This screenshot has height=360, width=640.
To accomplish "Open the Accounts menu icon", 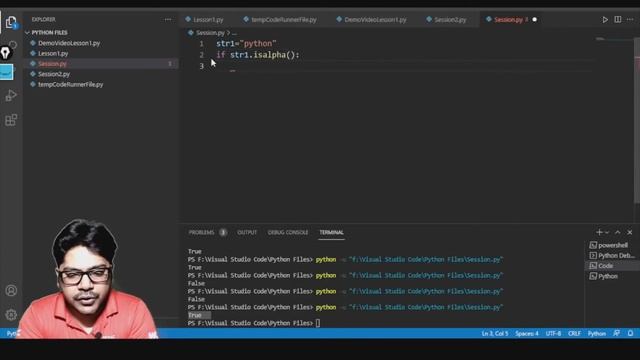I will point(11,290).
